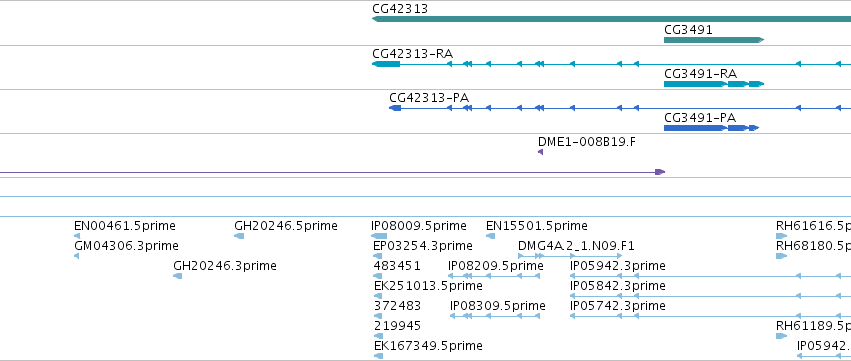Click the CG3491-RA transcript glyph

point(714,84)
